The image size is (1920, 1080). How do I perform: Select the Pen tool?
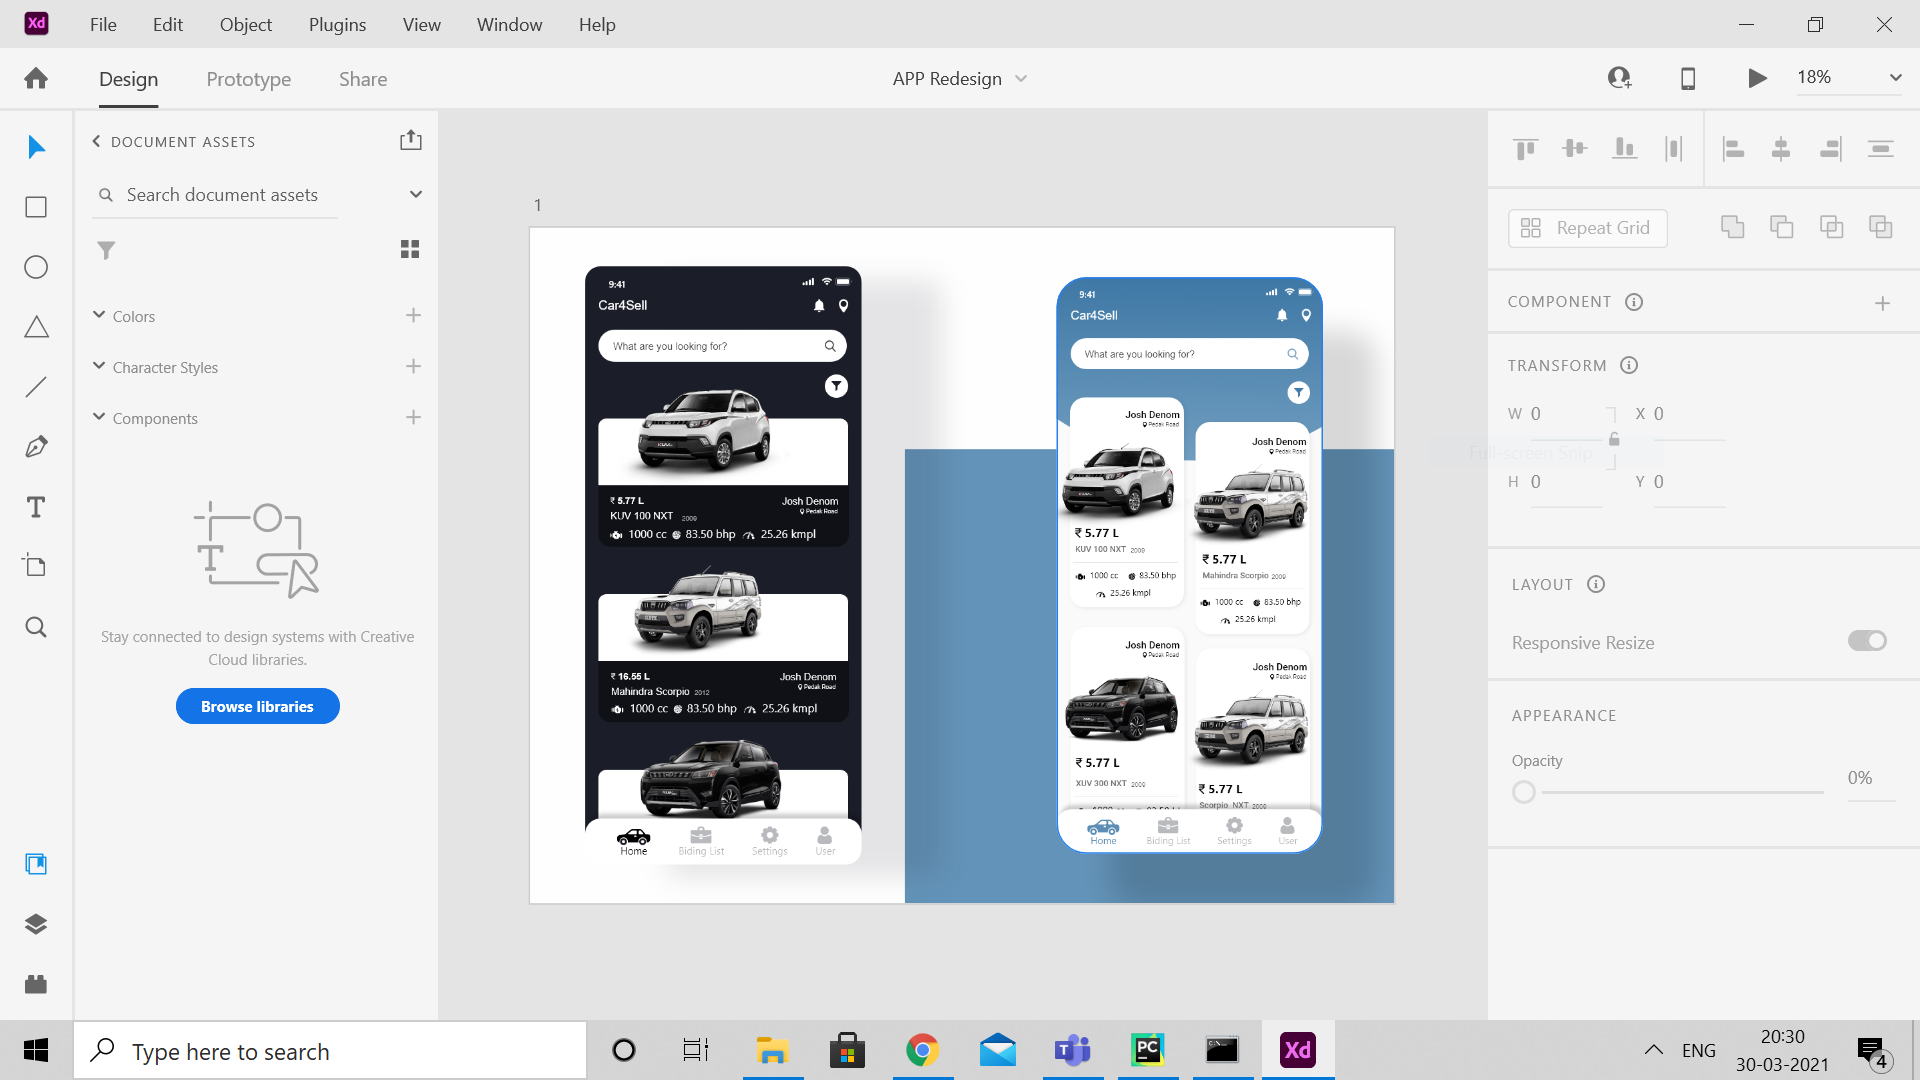pos(36,447)
